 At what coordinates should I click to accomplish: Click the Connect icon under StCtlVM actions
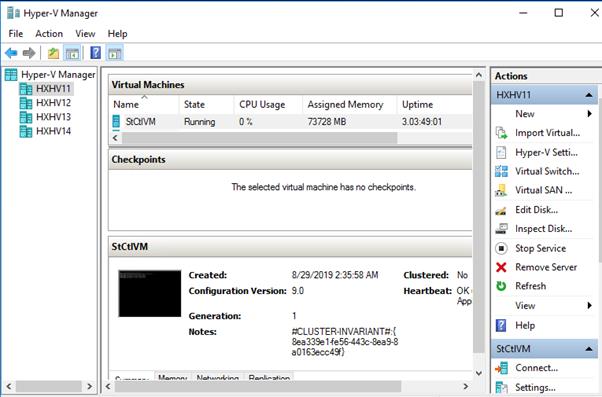501,368
